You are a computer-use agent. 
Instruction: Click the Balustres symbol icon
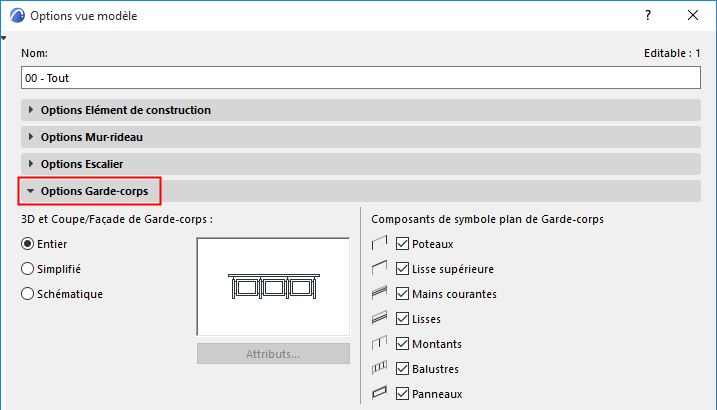379,368
